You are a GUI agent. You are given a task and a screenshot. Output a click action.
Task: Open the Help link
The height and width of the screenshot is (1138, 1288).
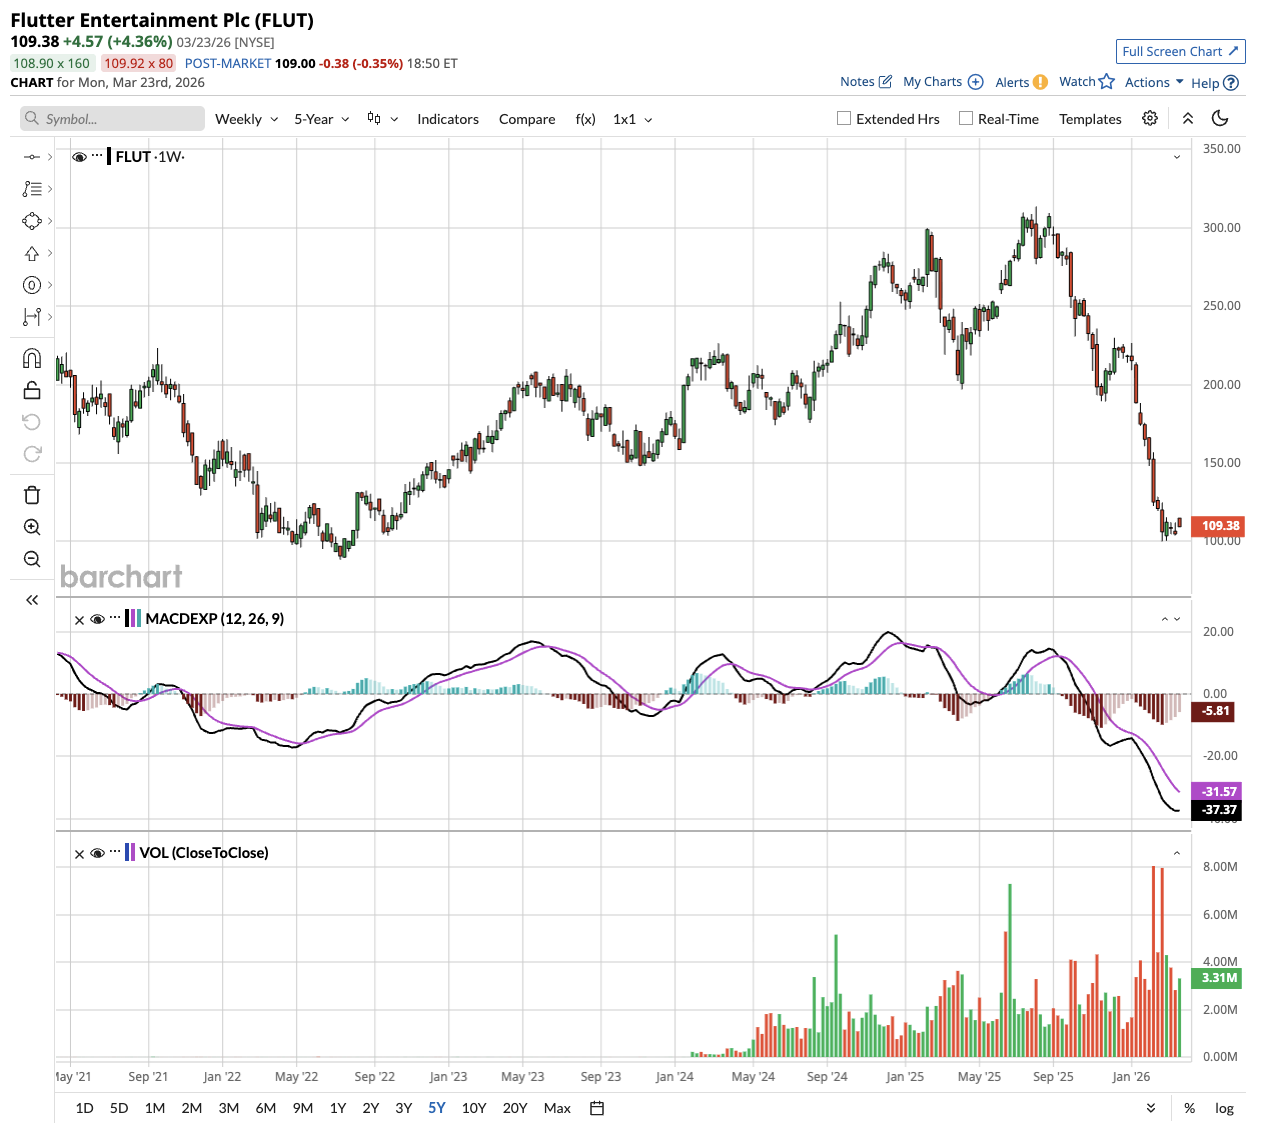(1215, 83)
